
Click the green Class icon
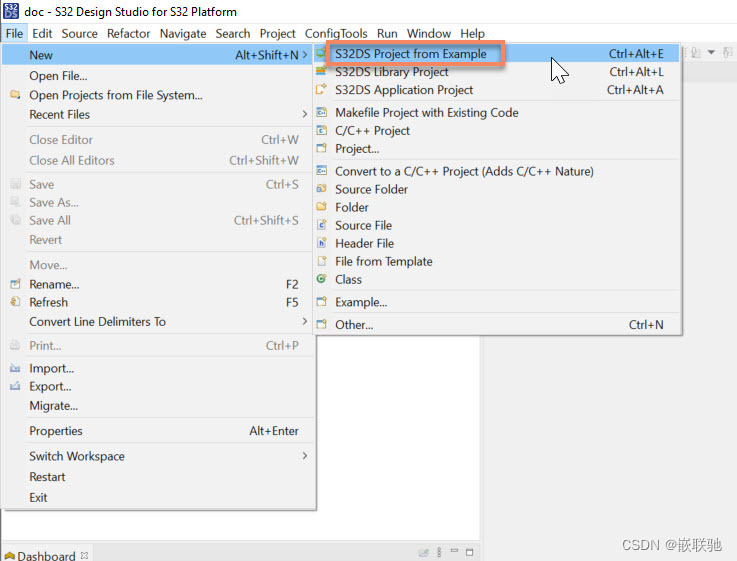pyautogui.click(x=321, y=279)
